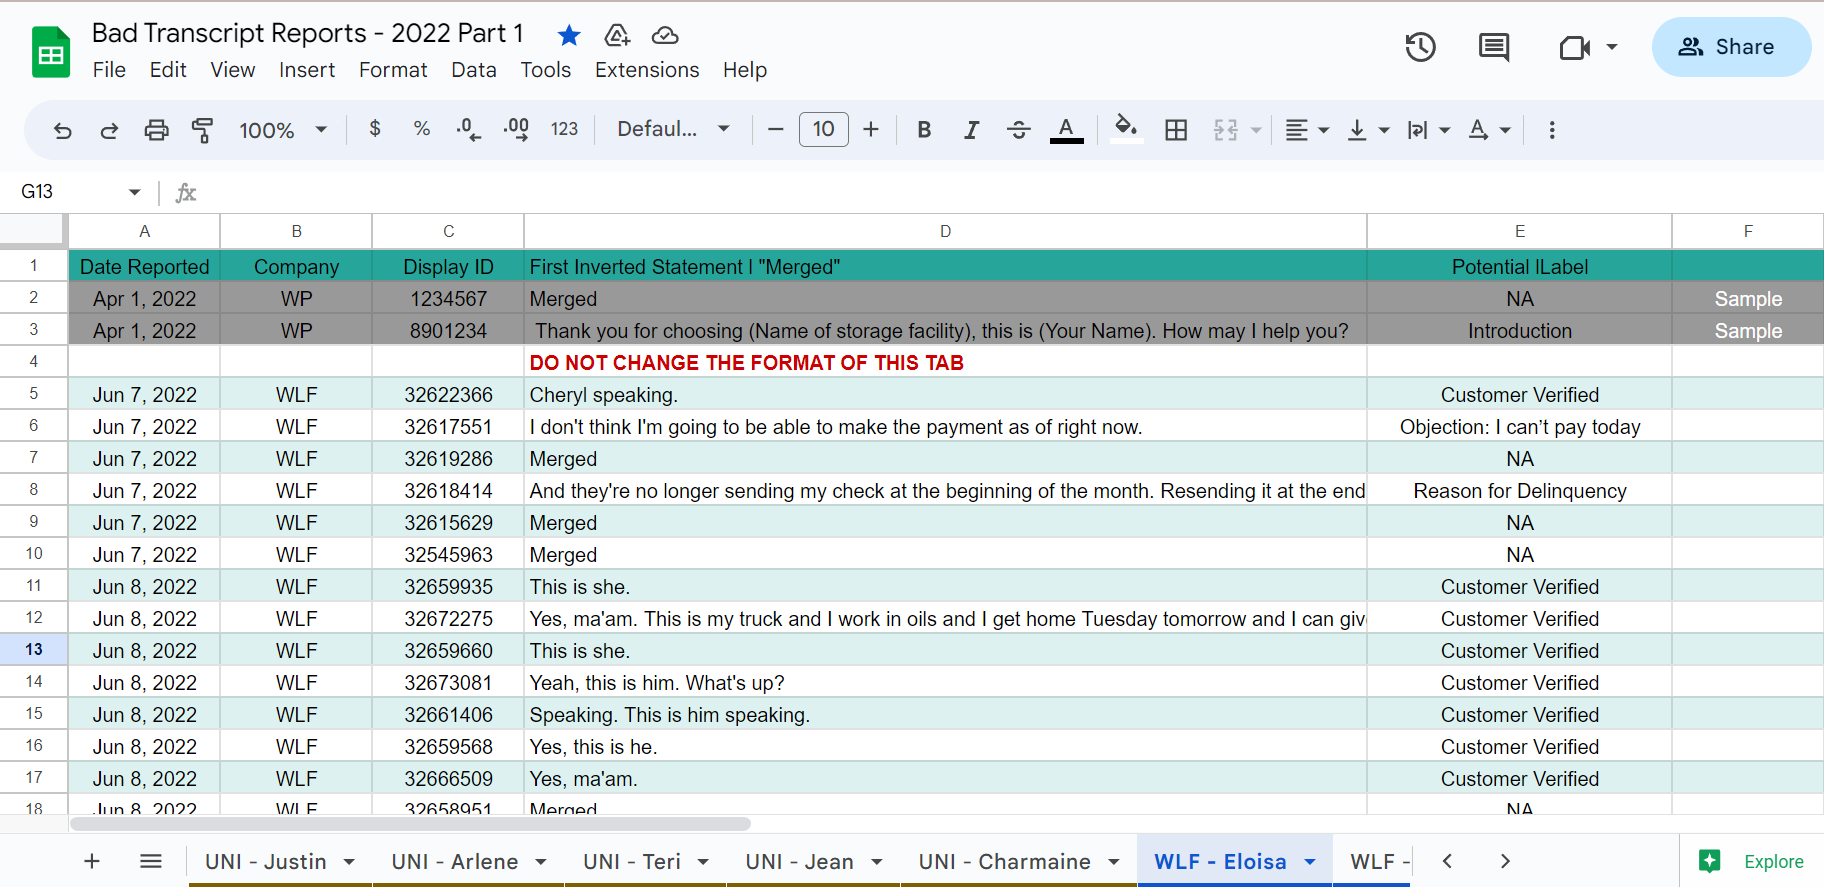
Task: Switch to UNI - Arlene tab
Action: click(455, 861)
